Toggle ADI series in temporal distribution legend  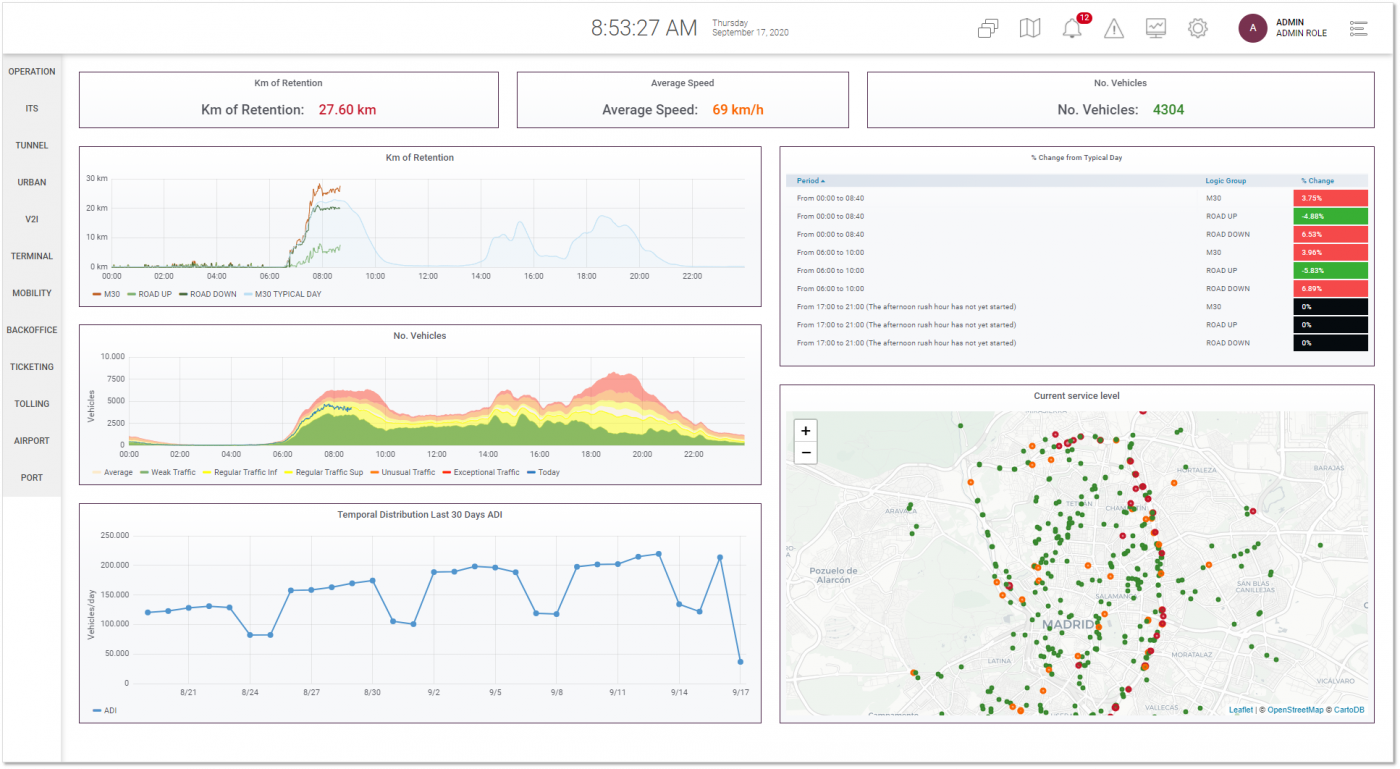[x=105, y=710]
